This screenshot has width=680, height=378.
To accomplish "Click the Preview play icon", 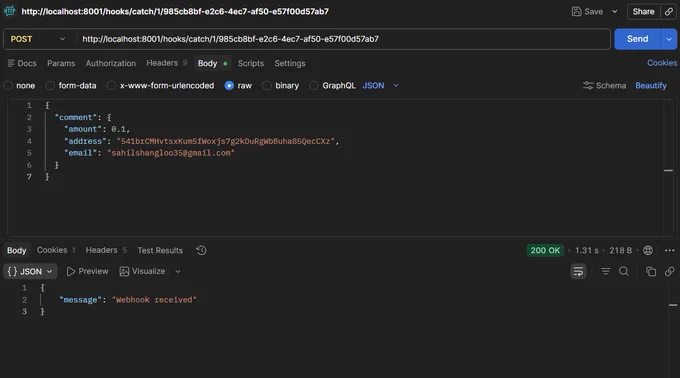I will coord(71,271).
